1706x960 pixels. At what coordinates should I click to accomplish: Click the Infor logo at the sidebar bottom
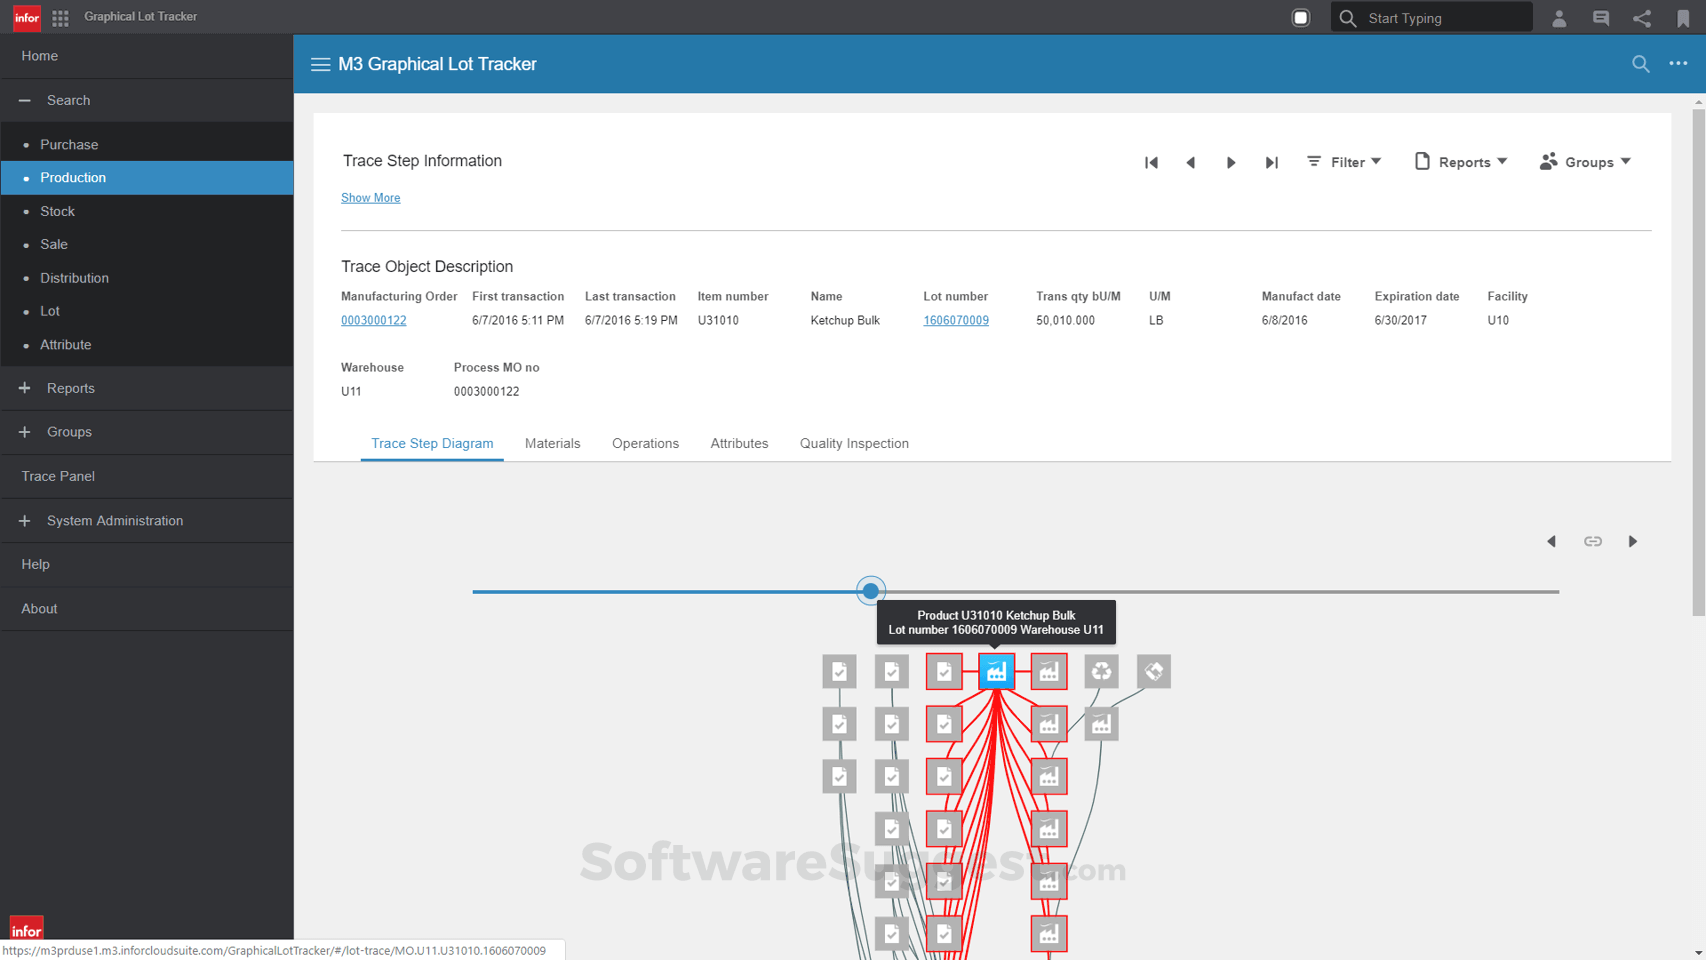(27, 928)
